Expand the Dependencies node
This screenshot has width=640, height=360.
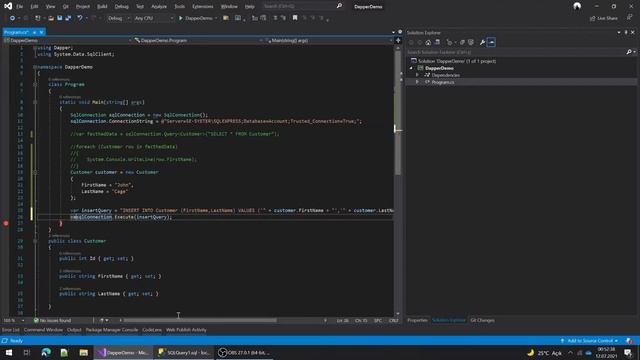click(417, 75)
